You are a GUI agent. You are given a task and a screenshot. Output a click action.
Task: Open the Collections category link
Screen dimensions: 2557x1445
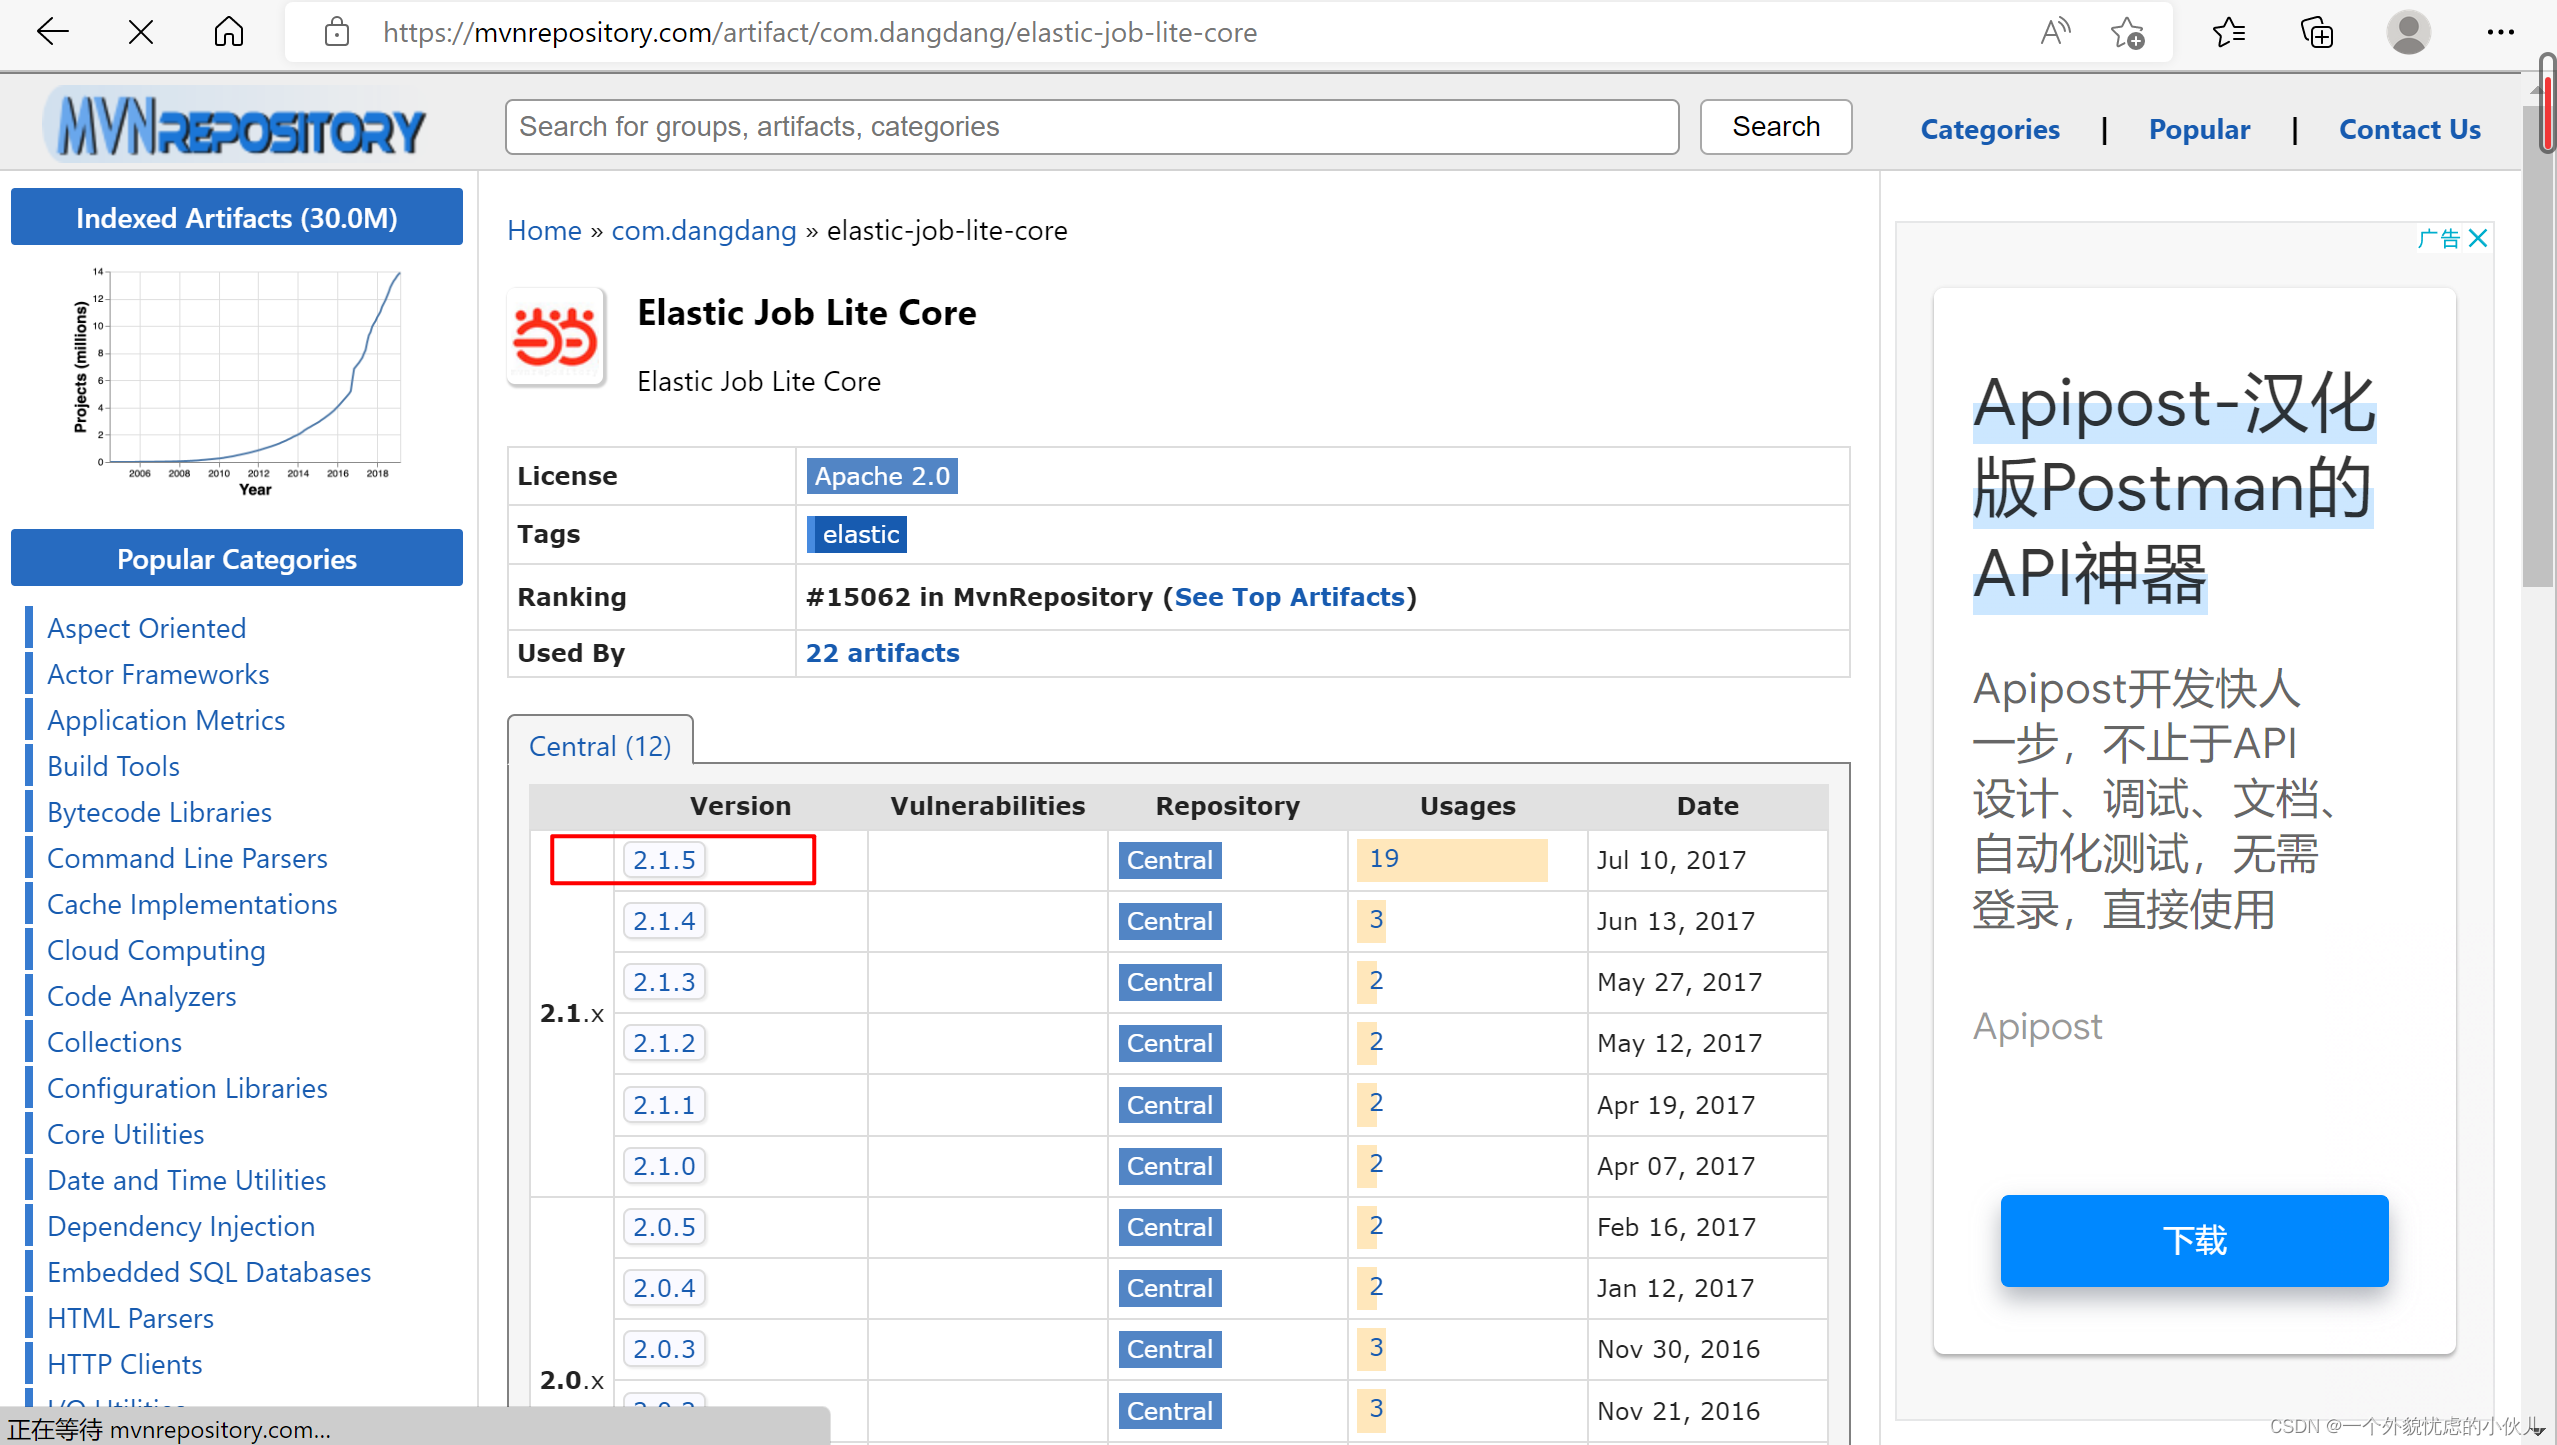[x=114, y=1042]
